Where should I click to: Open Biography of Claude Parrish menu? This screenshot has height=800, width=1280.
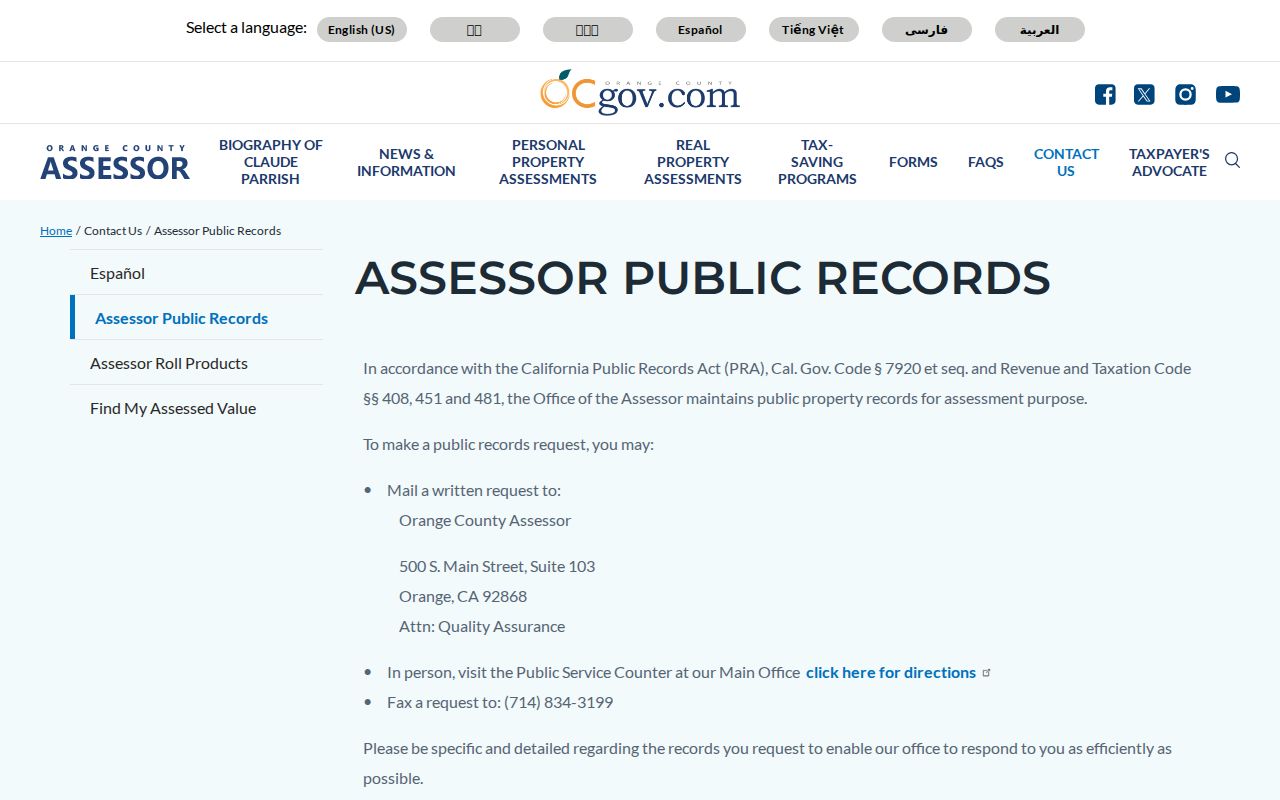pos(271,162)
